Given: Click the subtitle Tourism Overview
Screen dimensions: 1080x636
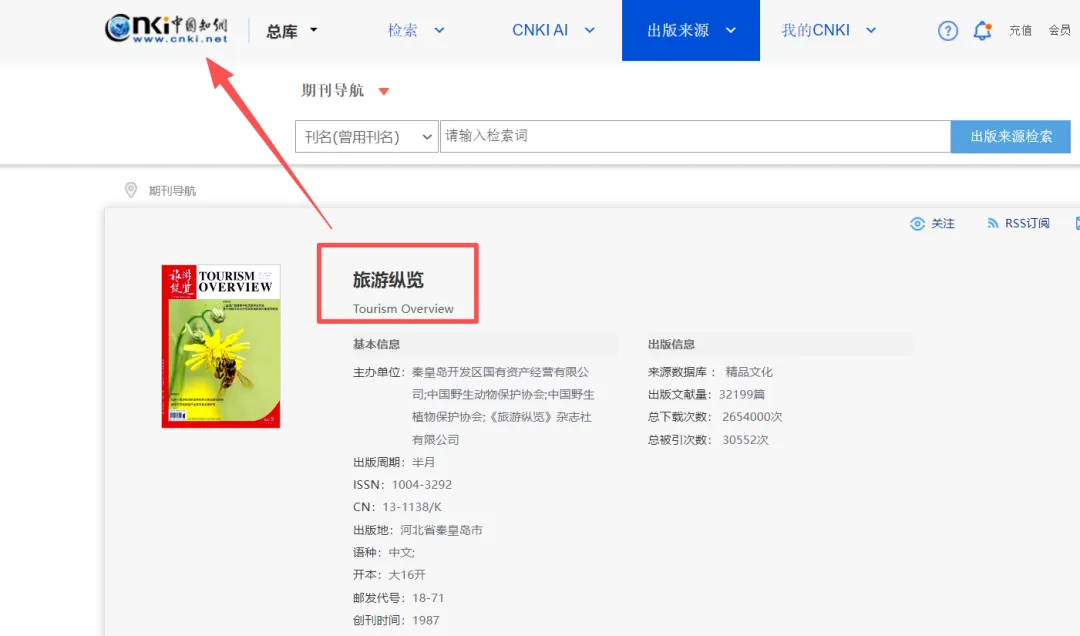Looking at the screenshot, I should 403,309.
